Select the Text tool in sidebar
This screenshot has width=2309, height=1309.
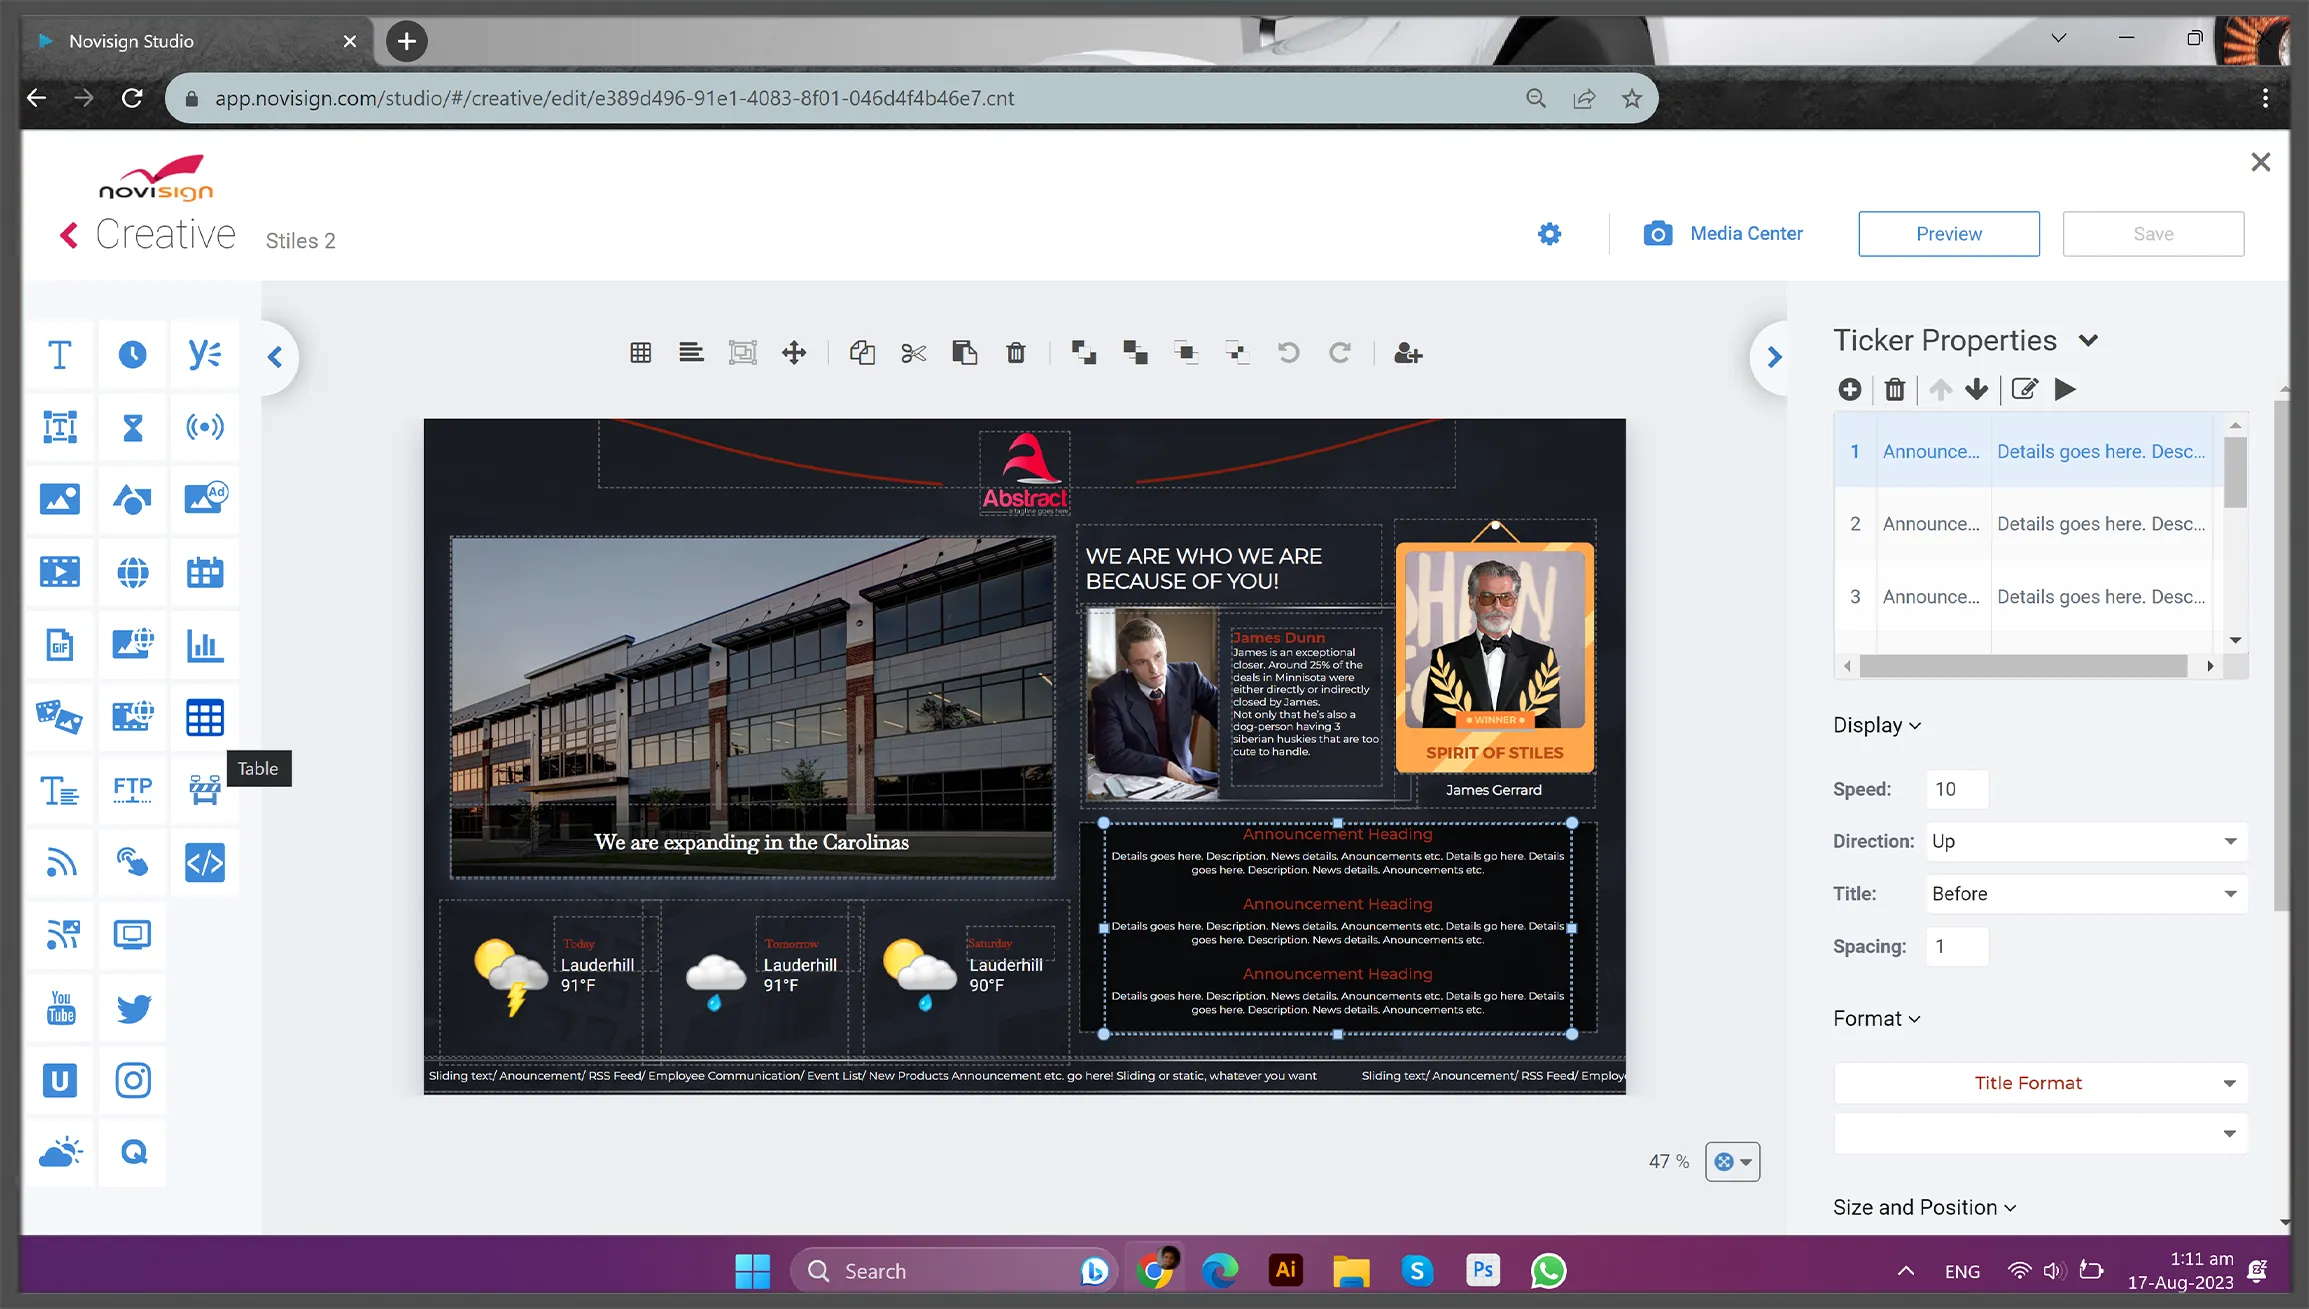59,352
